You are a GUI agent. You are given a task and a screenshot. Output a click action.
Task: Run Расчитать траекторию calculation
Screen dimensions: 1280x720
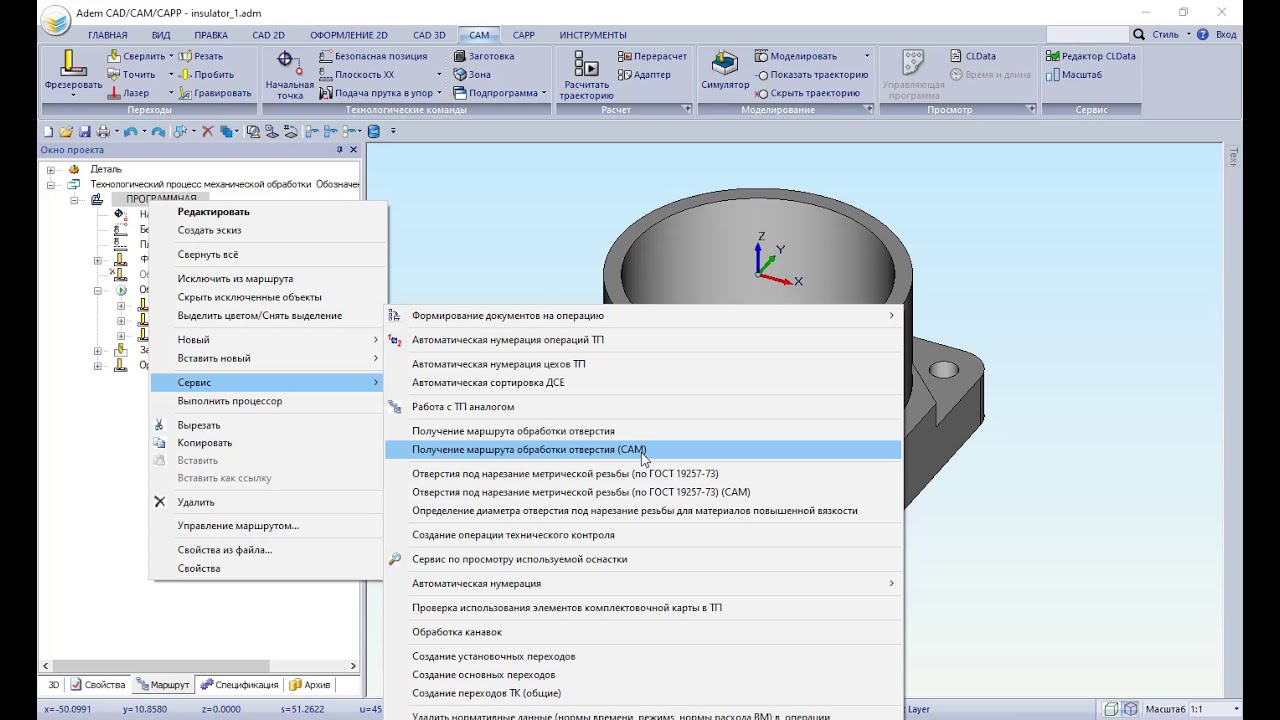(x=586, y=75)
